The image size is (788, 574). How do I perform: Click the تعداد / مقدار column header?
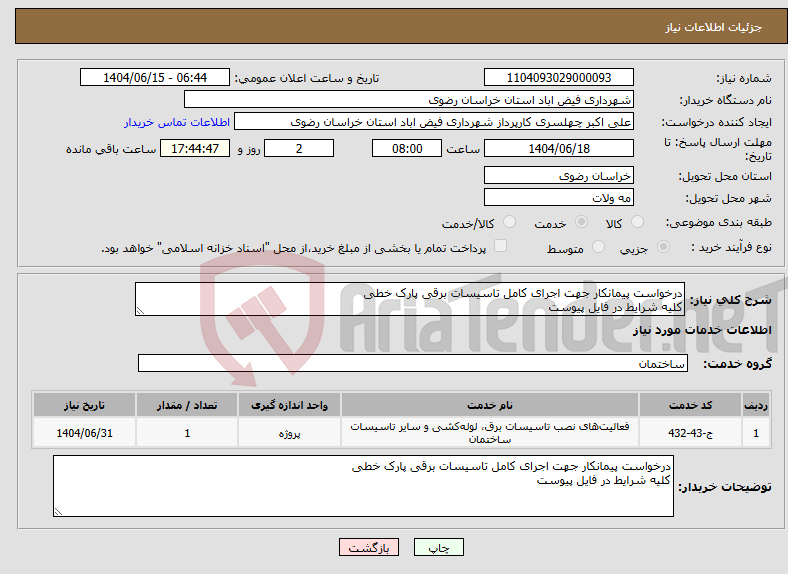[x=187, y=405]
